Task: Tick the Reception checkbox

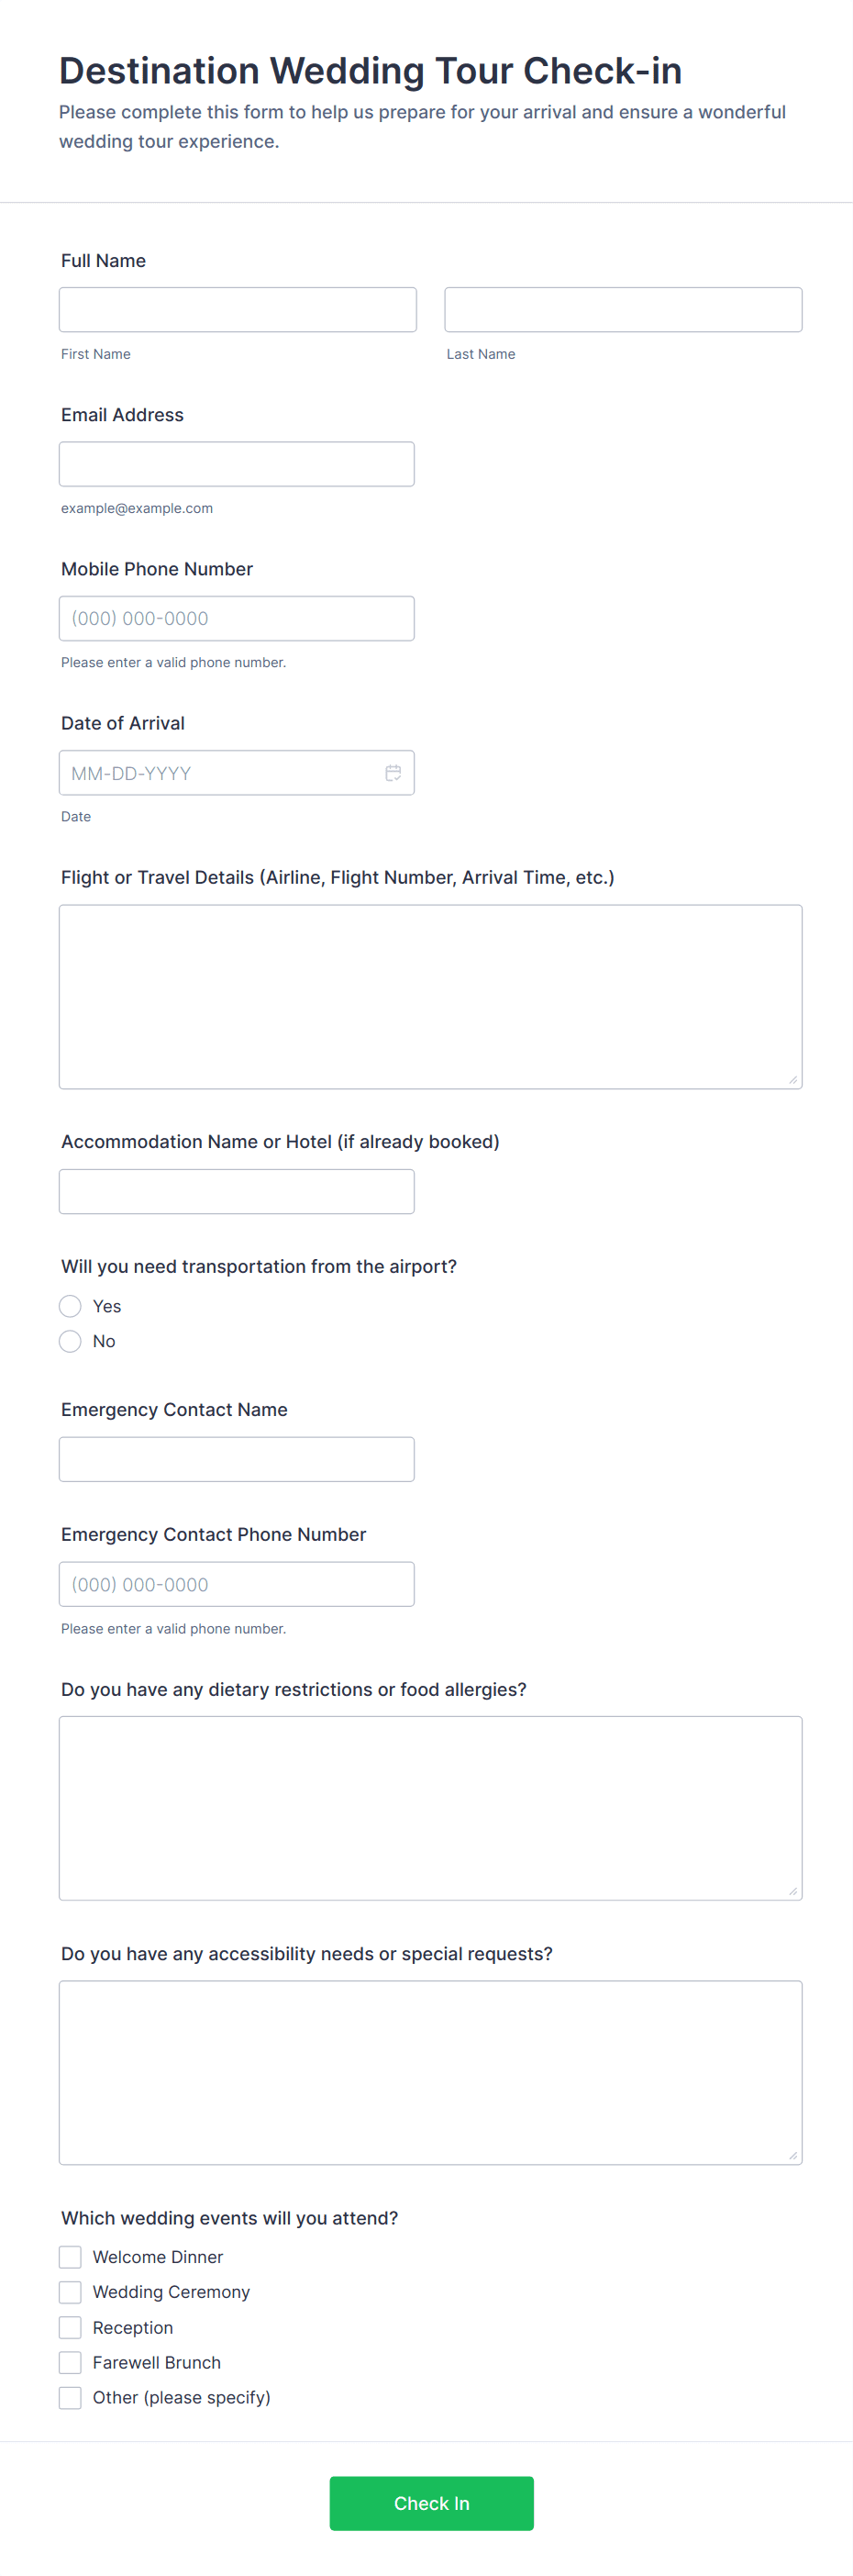Action: (x=70, y=2327)
